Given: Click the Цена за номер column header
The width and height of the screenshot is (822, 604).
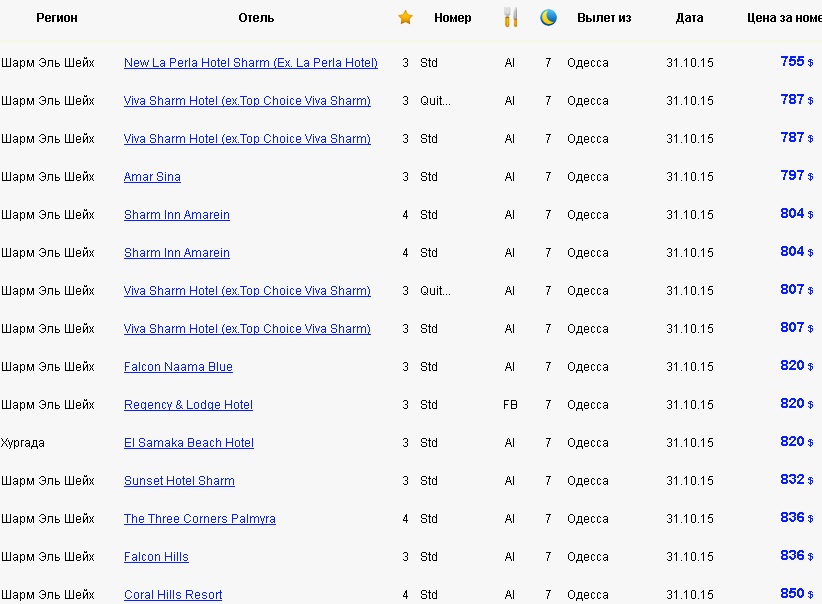Looking at the screenshot, I should (x=784, y=18).
